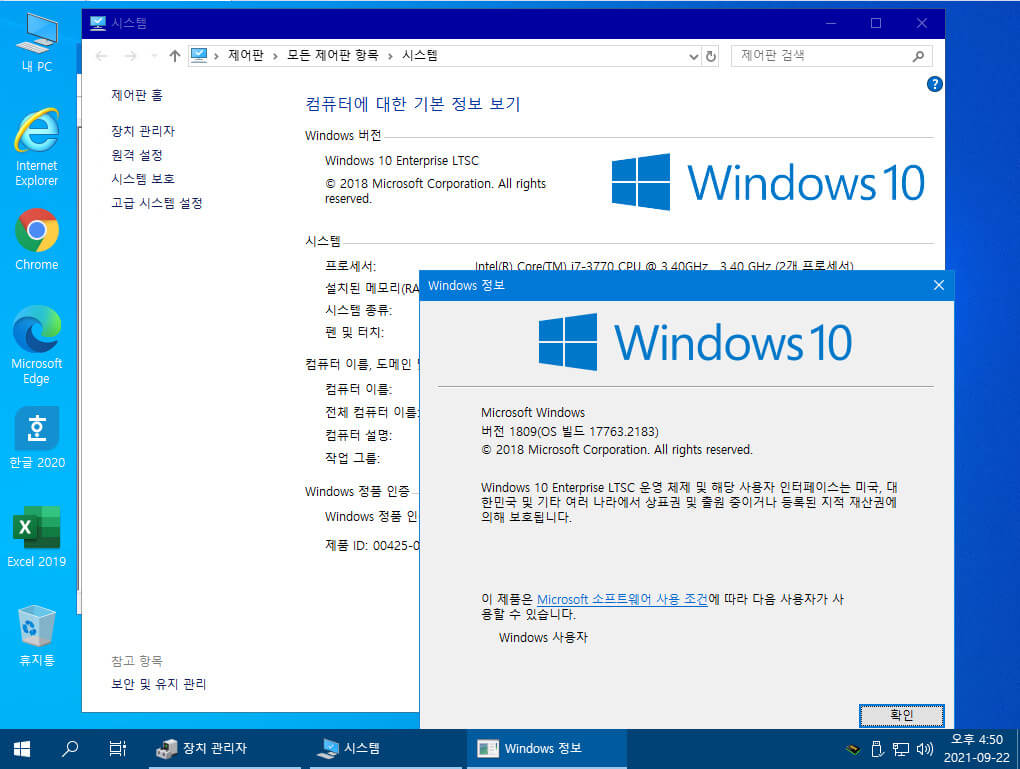Viewport: 1020px width, 769px height.
Task: Launch Internet Explorer from the desktop
Action: coord(37,148)
